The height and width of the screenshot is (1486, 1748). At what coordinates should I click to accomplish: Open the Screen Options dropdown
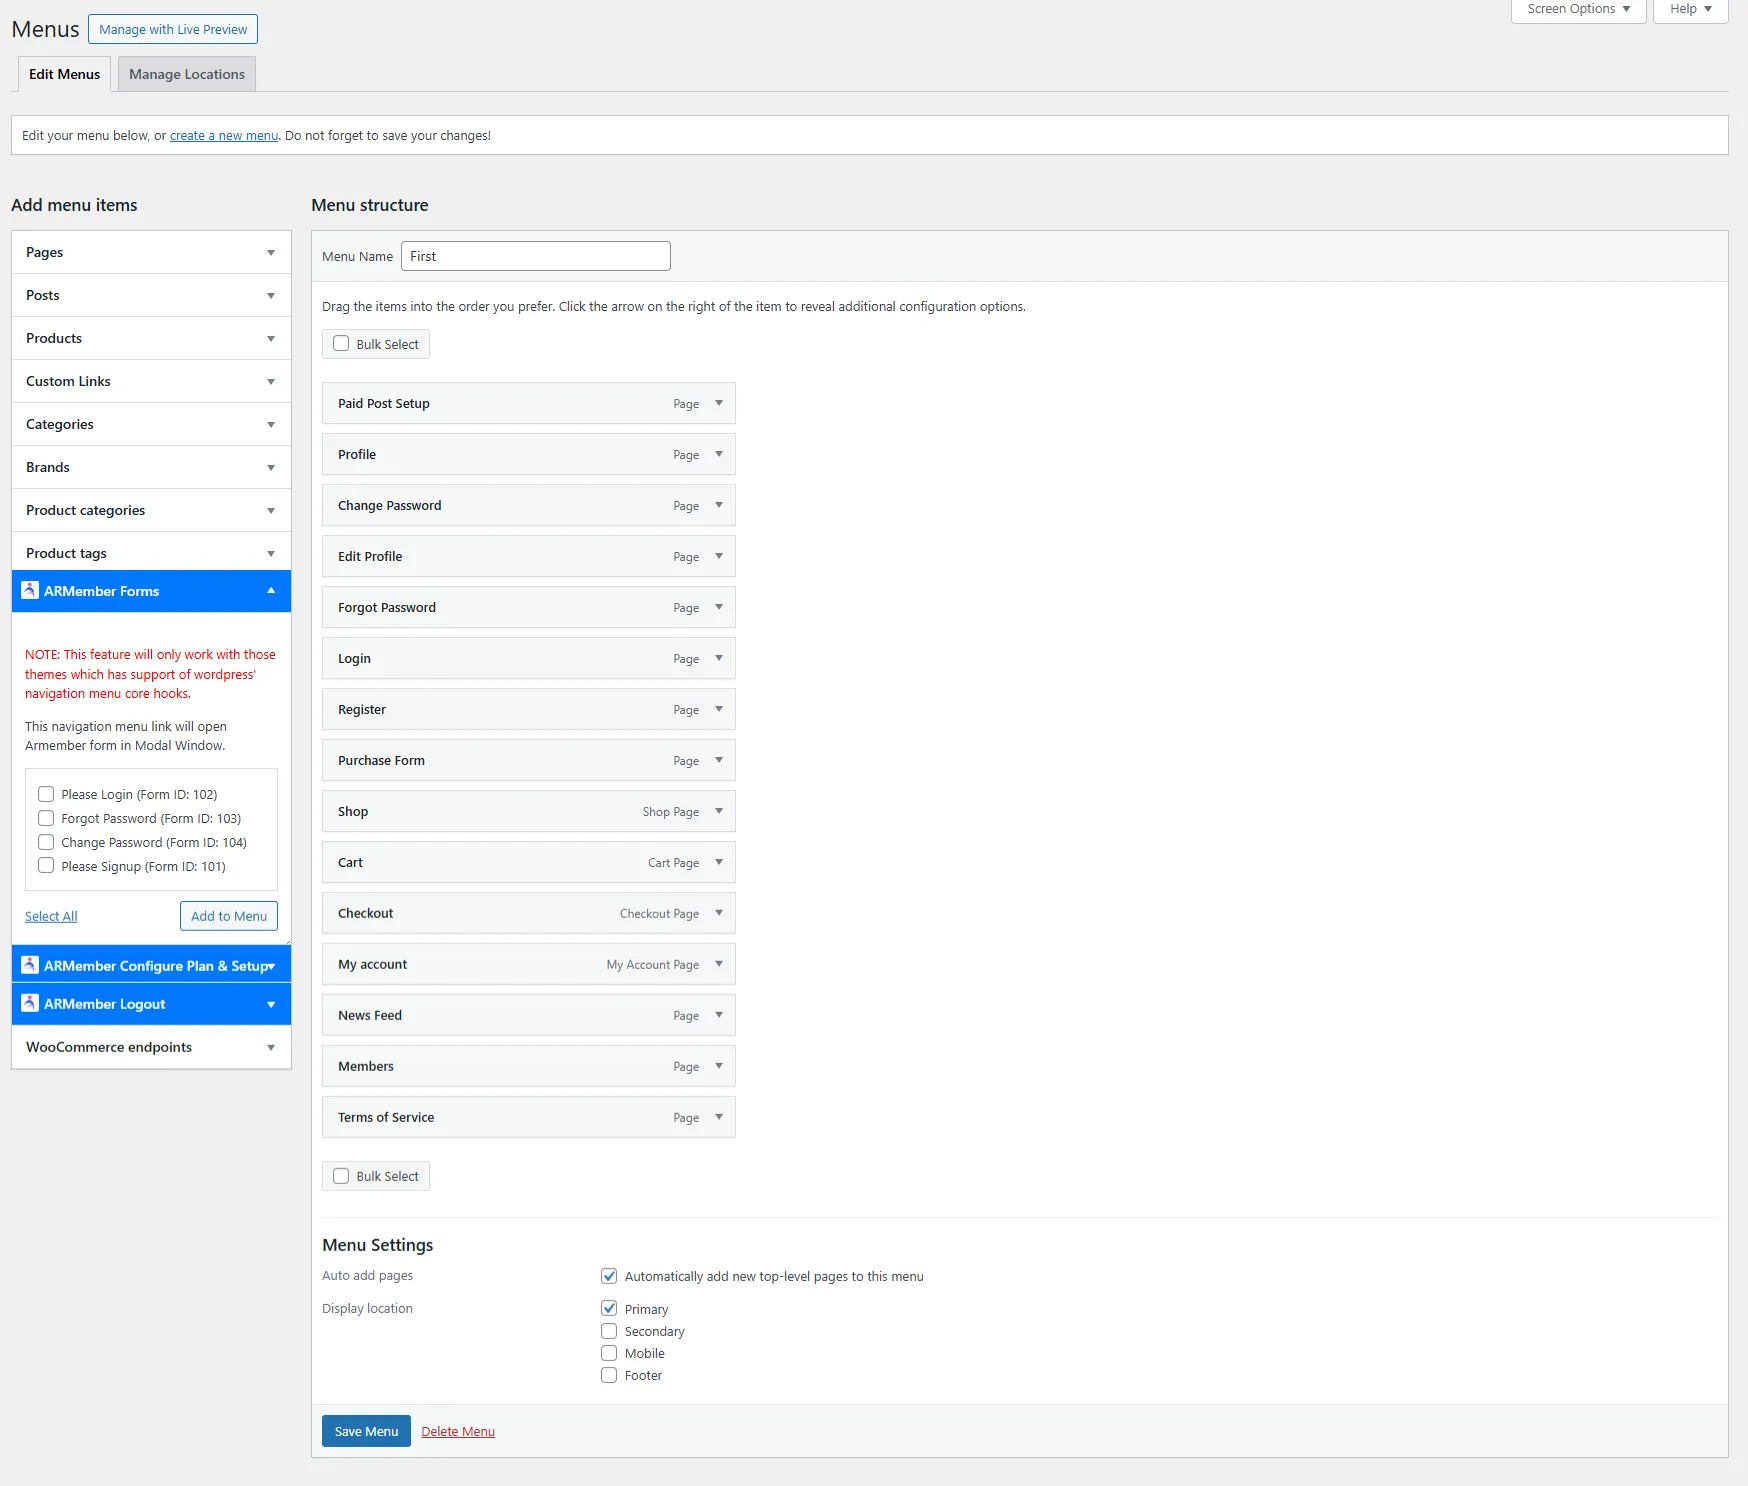tap(1578, 8)
